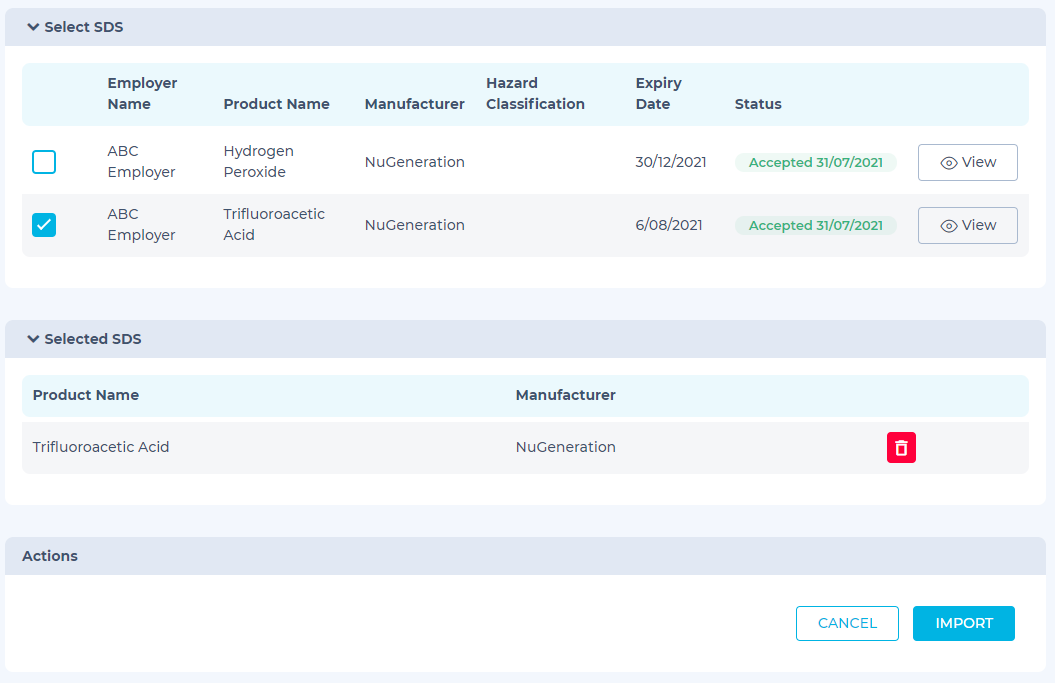Click eye icon in Hydrogen Peroxide View button
1055x683 pixels.
tap(949, 163)
